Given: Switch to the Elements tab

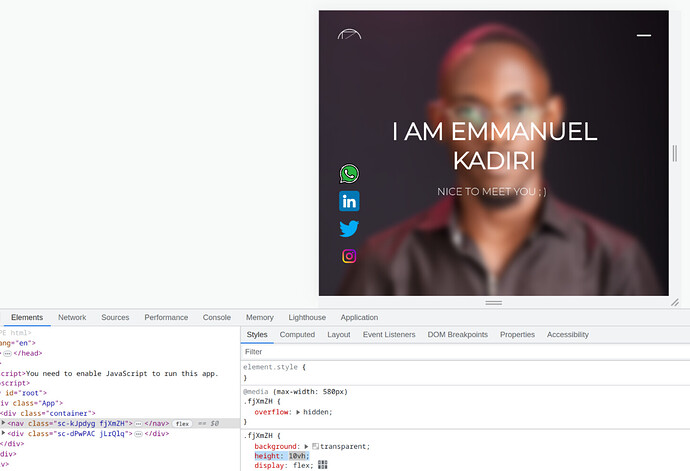Looking at the screenshot, I should point(27,317).
